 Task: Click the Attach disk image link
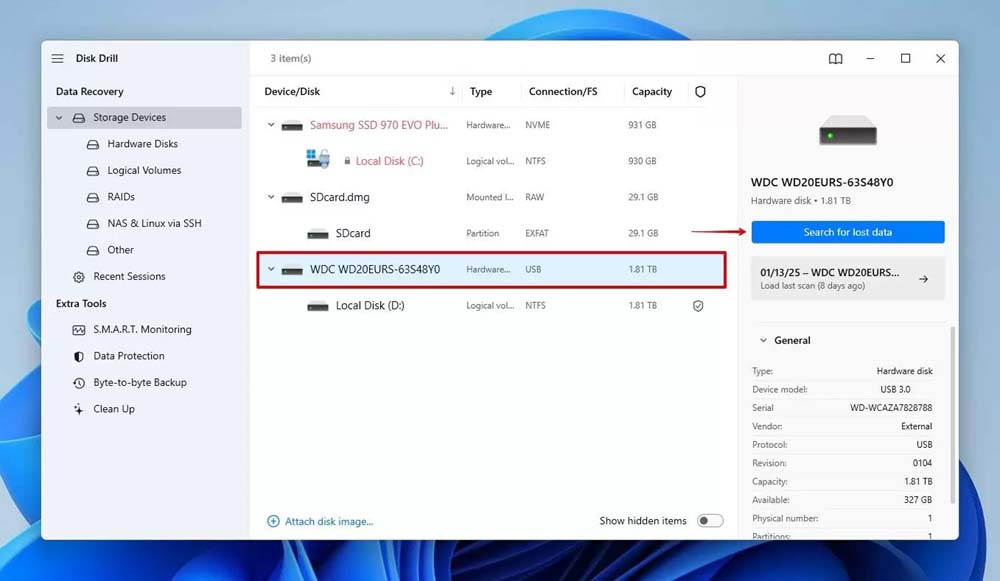tap(328, 522)
